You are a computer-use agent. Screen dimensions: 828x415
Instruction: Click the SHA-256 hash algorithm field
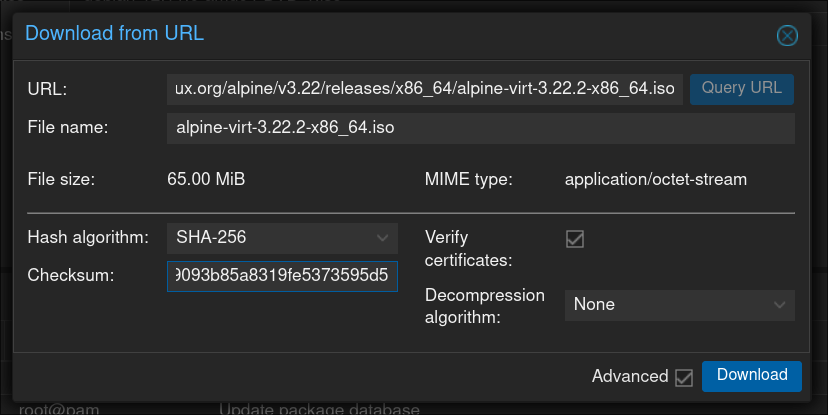point(268,238)
